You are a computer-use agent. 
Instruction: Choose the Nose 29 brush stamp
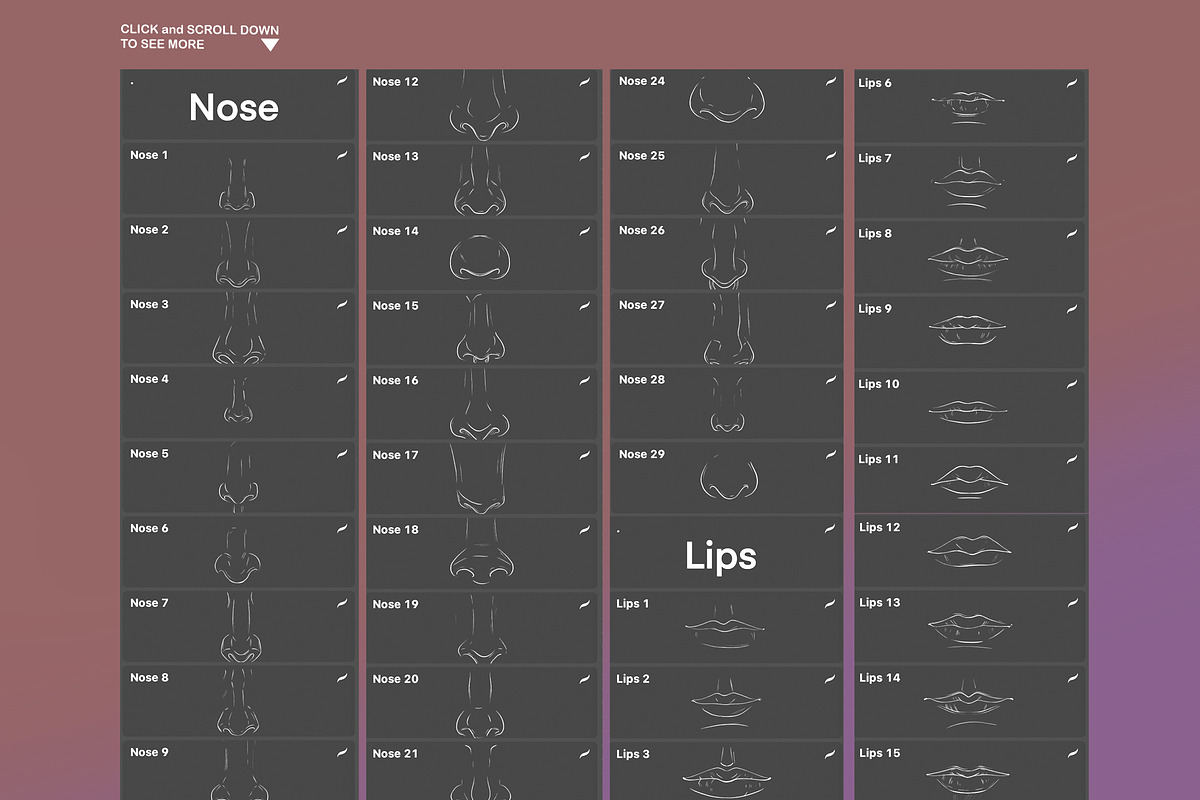tap(727, 478)
